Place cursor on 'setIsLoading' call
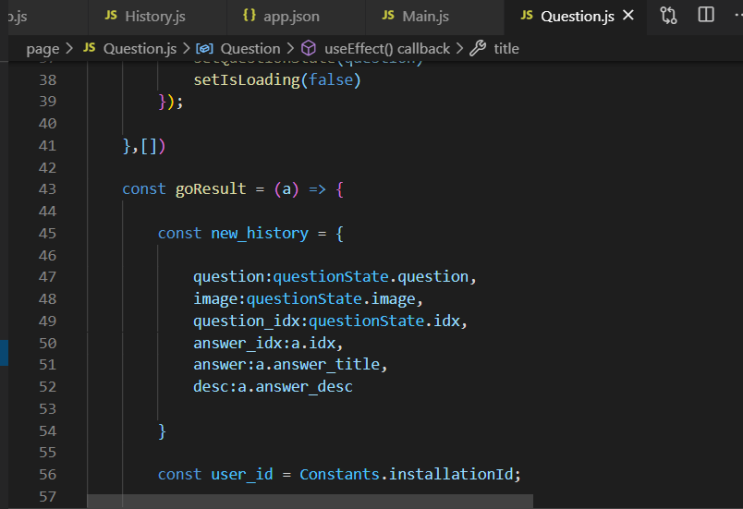The width and height of the screenshot is (743, 509). (246, 80)
